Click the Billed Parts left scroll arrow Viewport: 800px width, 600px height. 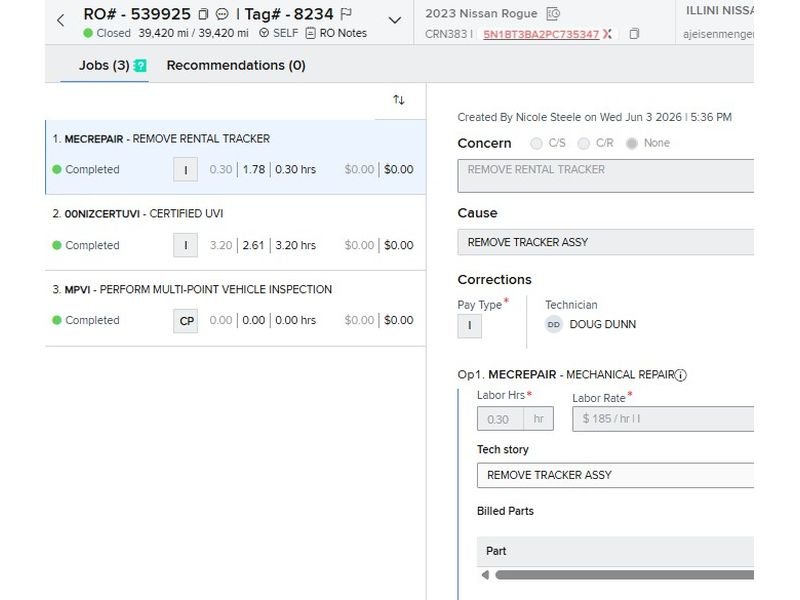tap(485, 575)
